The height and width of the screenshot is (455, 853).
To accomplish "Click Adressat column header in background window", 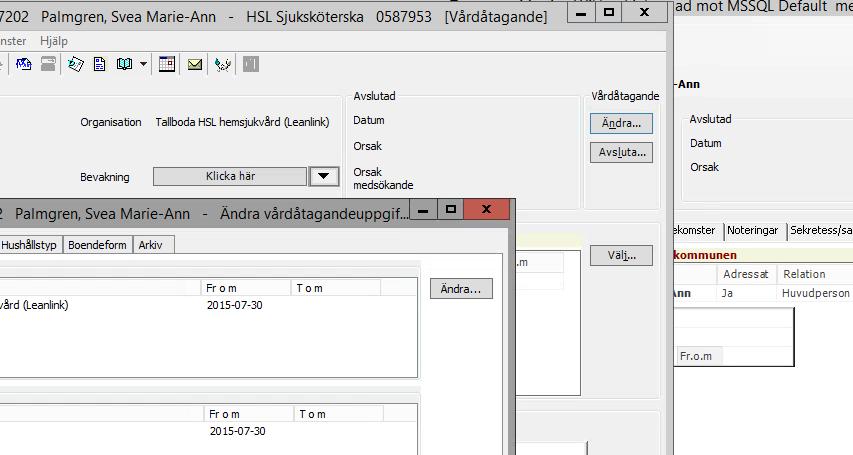I will (x=746, y=274).
